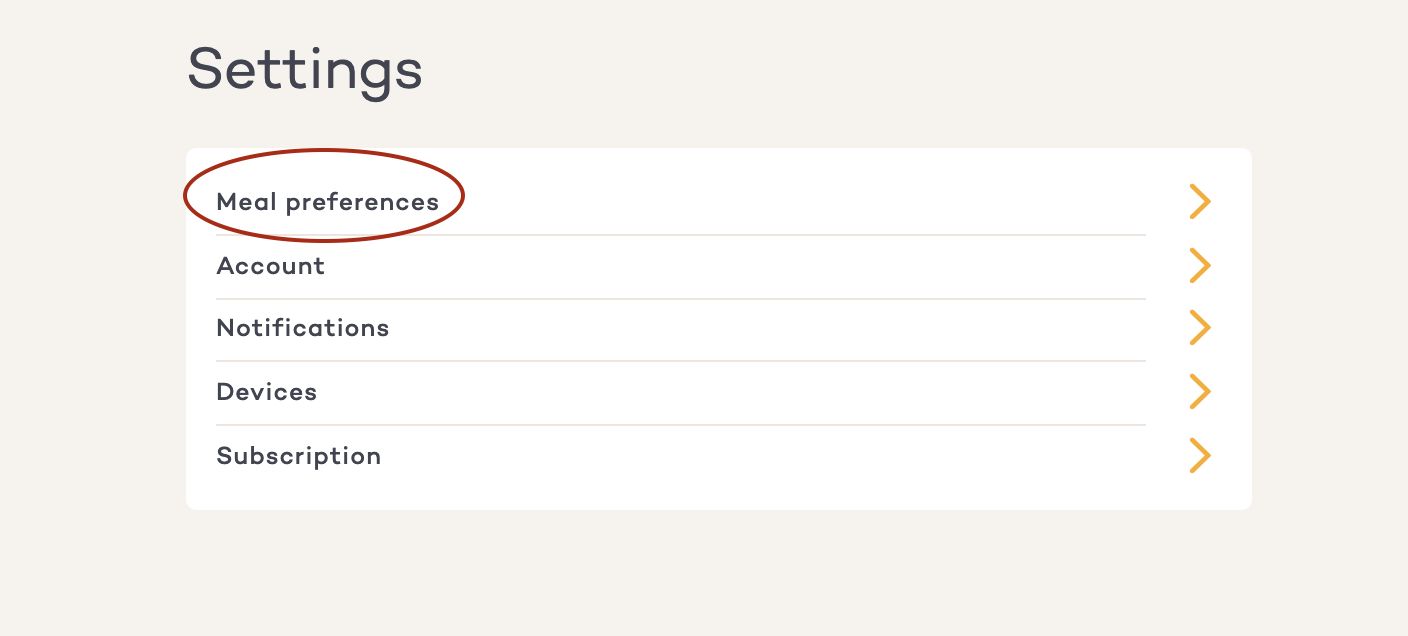1408x636 pixels.
Task: Go to Devices settings
Action: 266,392
